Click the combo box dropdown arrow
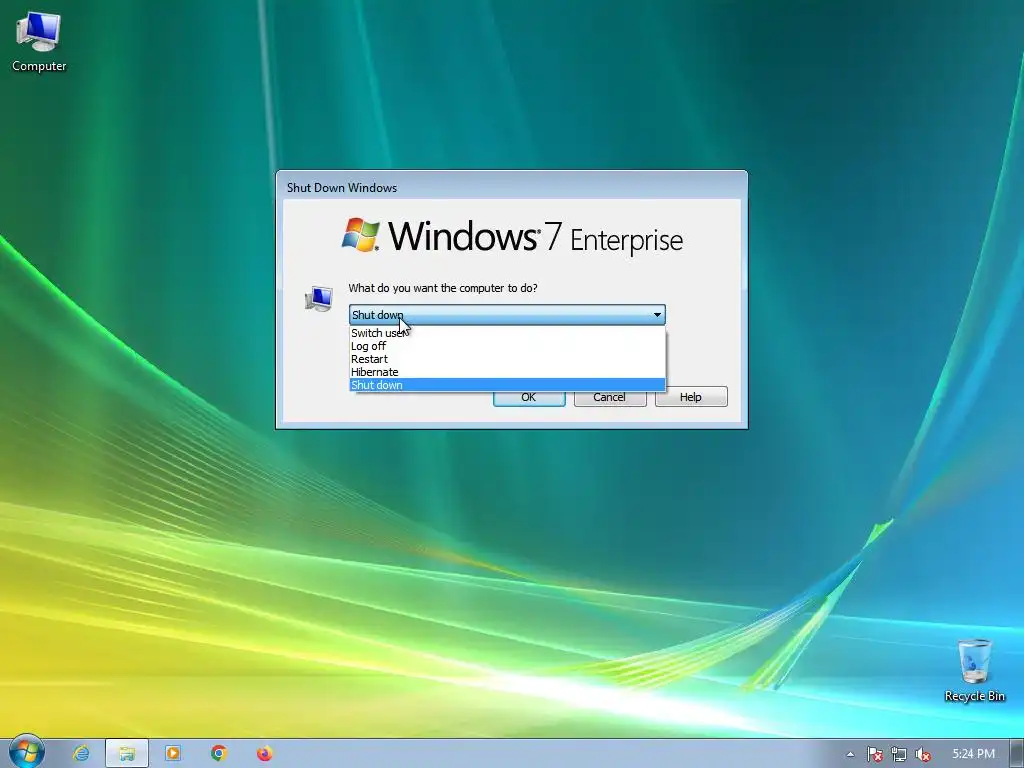Screen dimensions: 1024x768 click(x=657, y=315)
